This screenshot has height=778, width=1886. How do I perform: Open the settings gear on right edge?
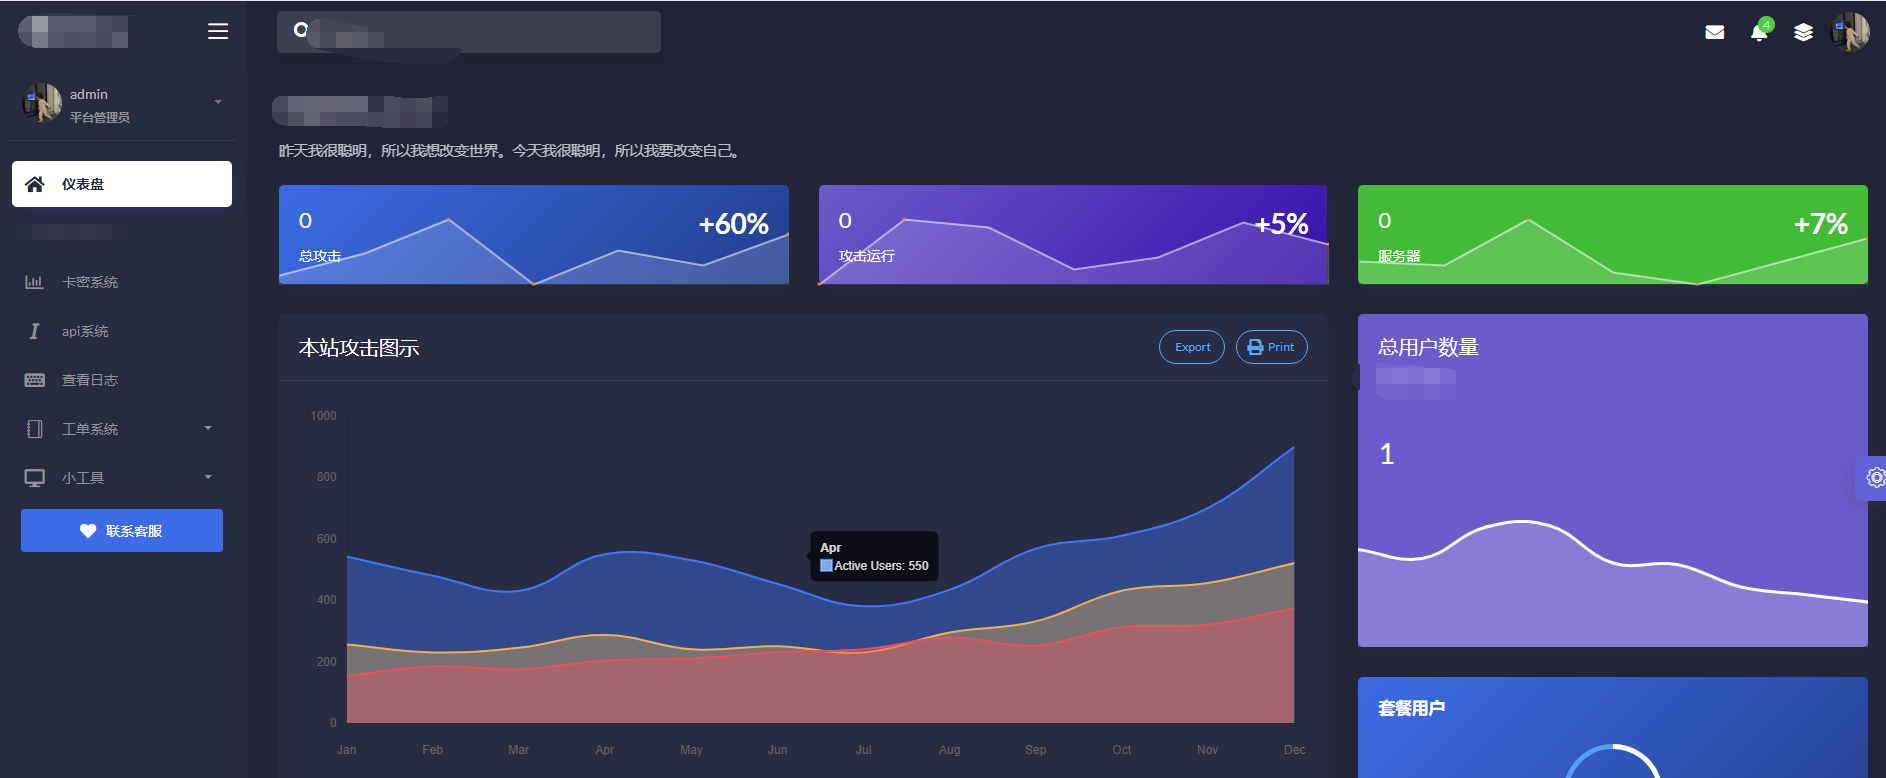(1875, 478)
